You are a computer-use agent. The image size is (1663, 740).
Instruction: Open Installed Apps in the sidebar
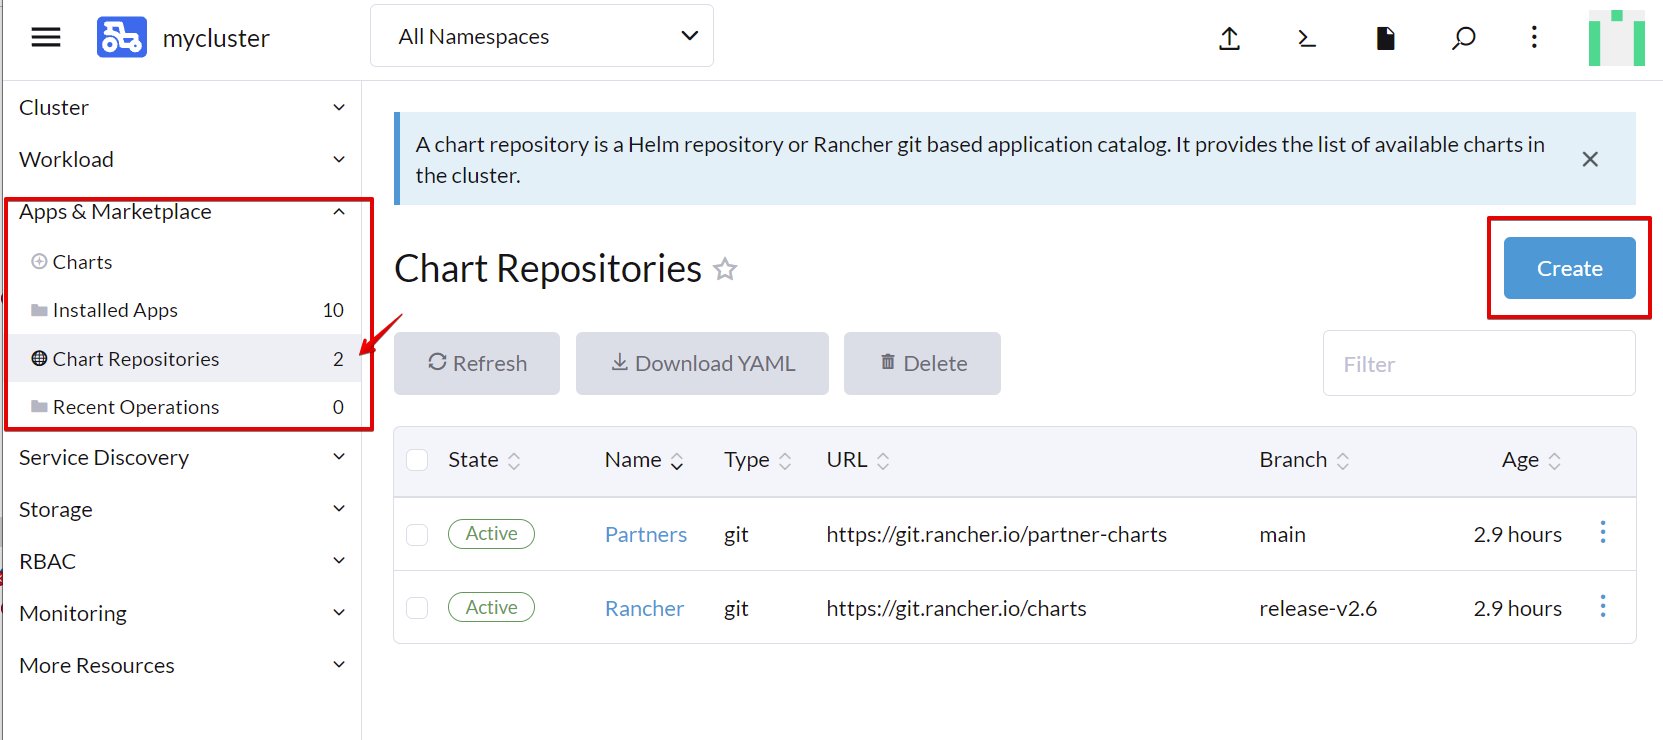point(182,310)
